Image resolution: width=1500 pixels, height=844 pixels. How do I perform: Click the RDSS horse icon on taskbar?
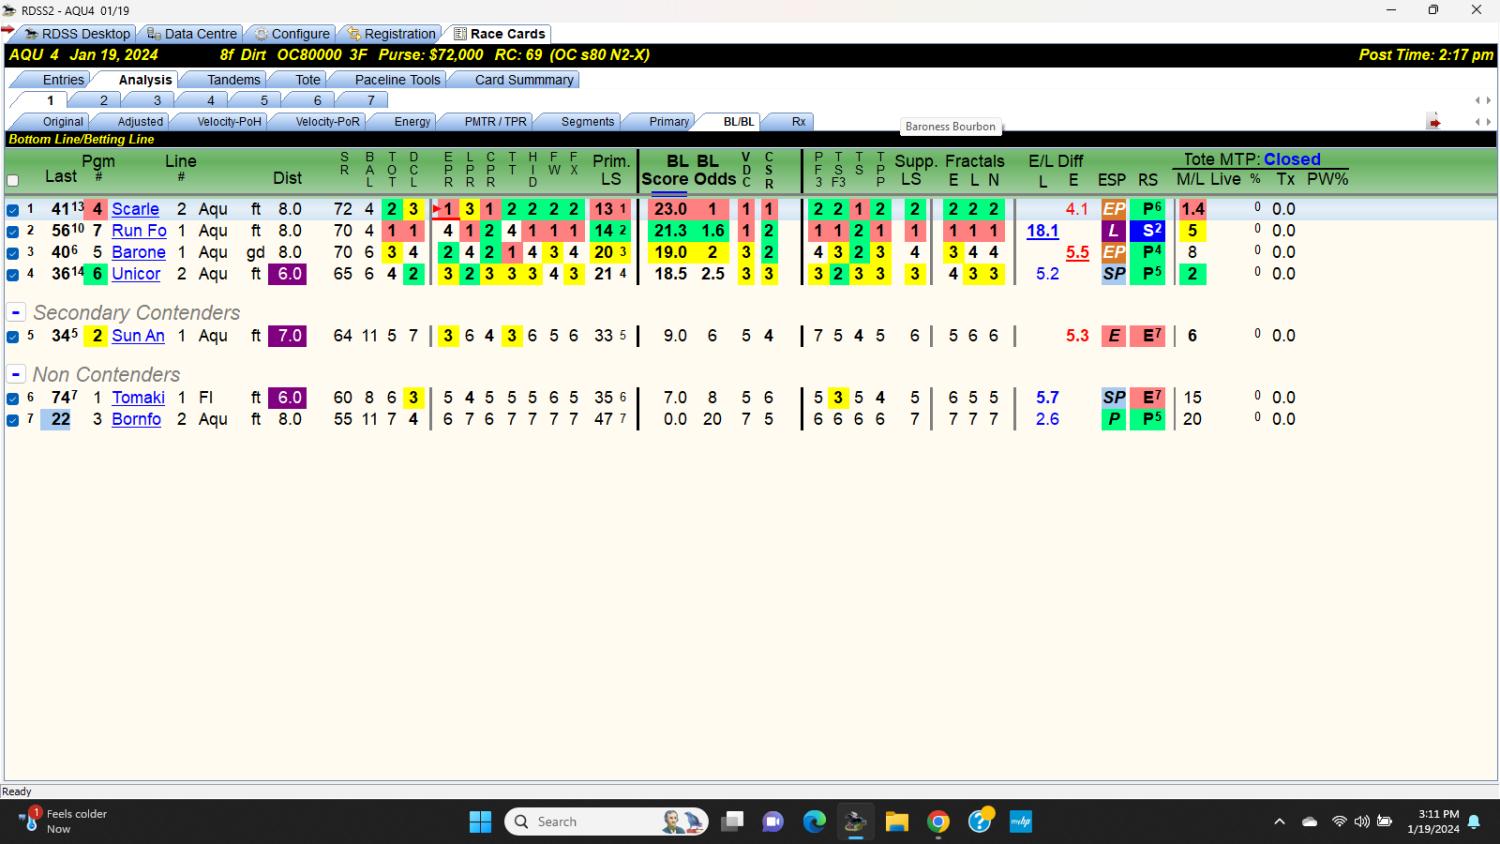tap(855, 821)
